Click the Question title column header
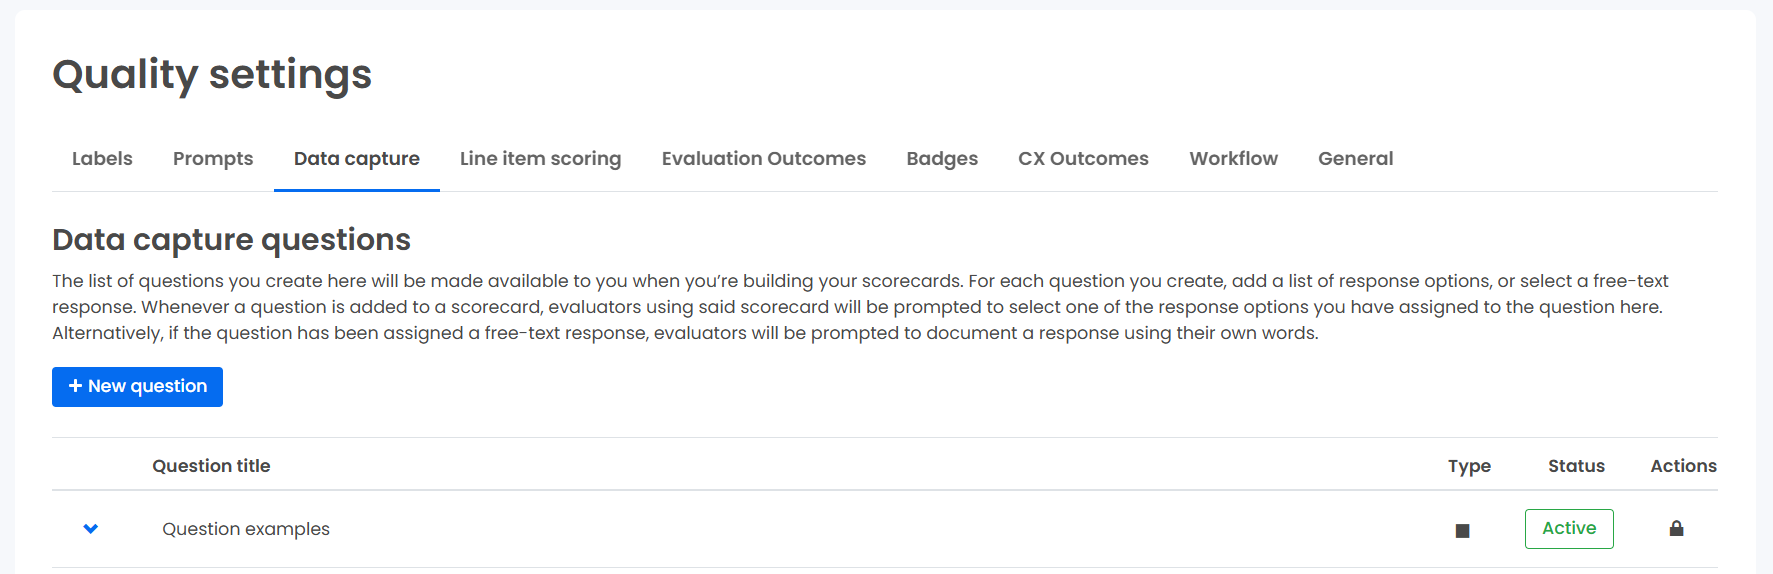The width and height of the screenshot is (1773, 574). [x=211, y=466]
